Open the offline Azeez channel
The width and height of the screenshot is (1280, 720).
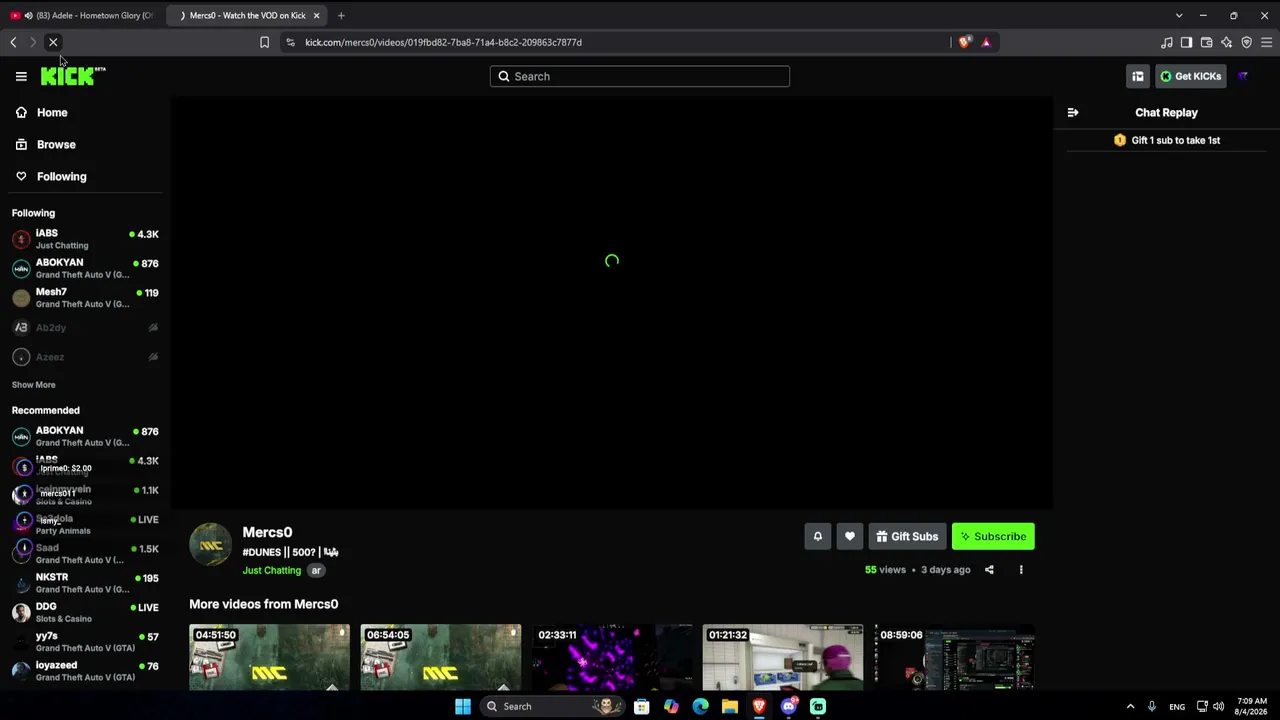(85, 357)
